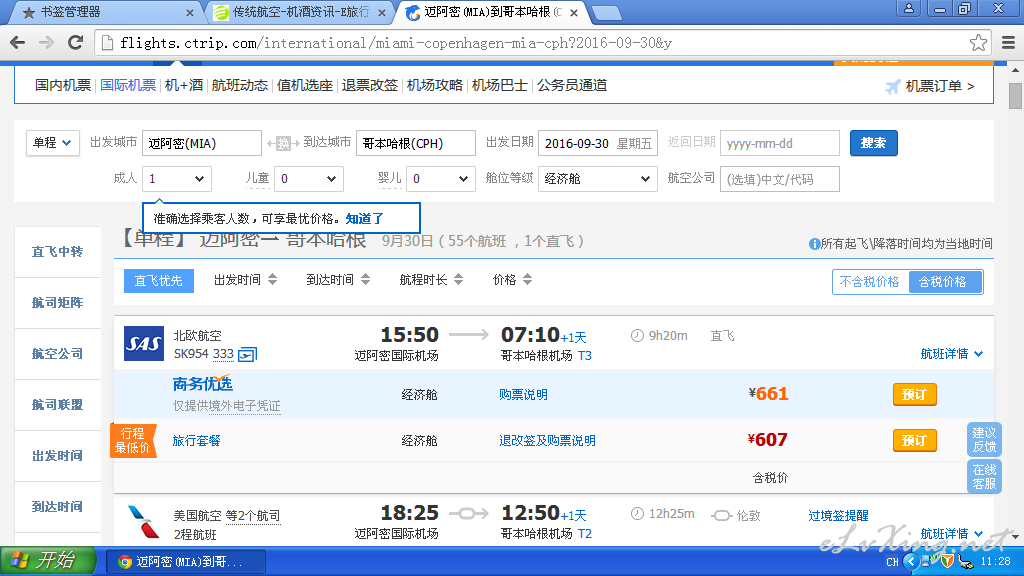Viewport: 1024px width, 576px height.
Task: Close the 书签管理器 tab
Action: [x=189, y=12]
